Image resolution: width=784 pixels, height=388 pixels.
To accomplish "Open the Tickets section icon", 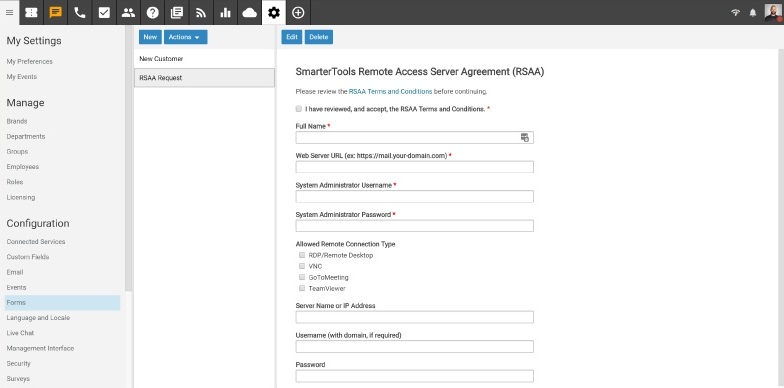I will pos(32,12).
